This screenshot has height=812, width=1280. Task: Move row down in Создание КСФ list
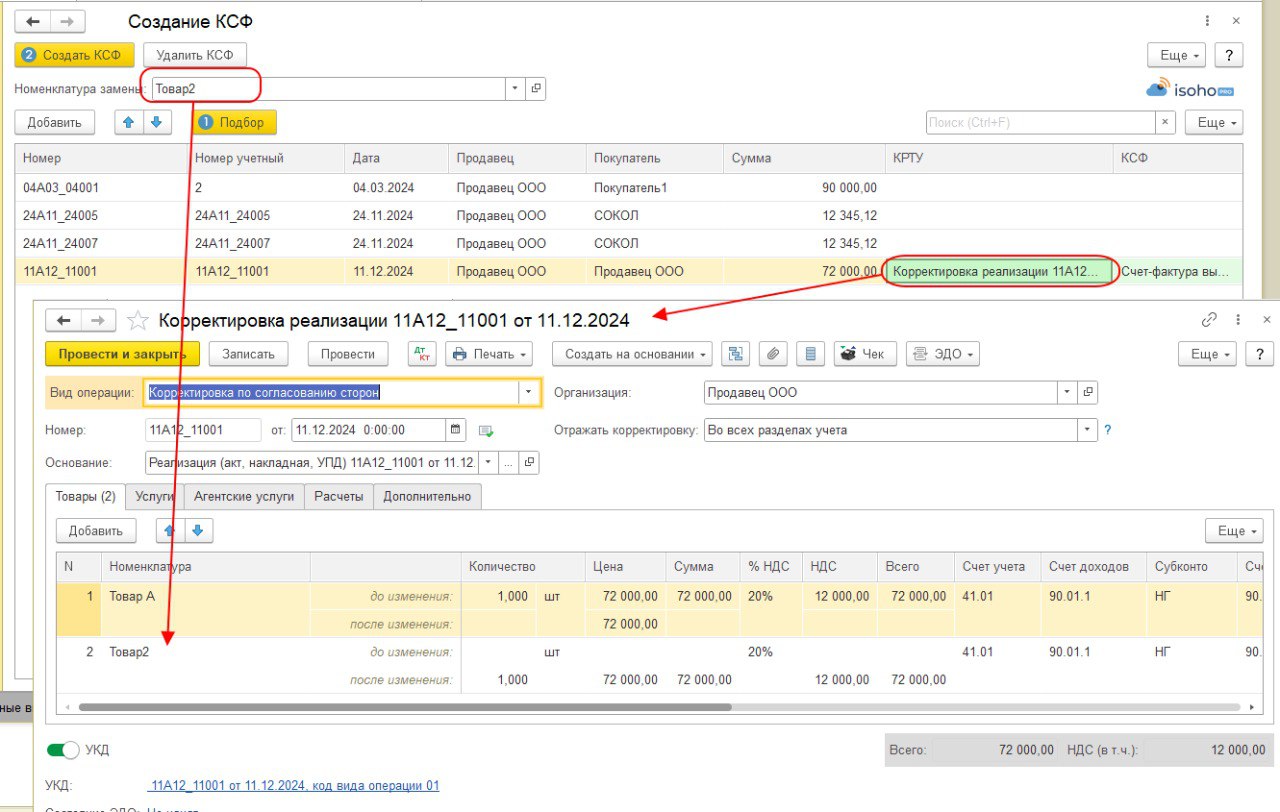155,122
